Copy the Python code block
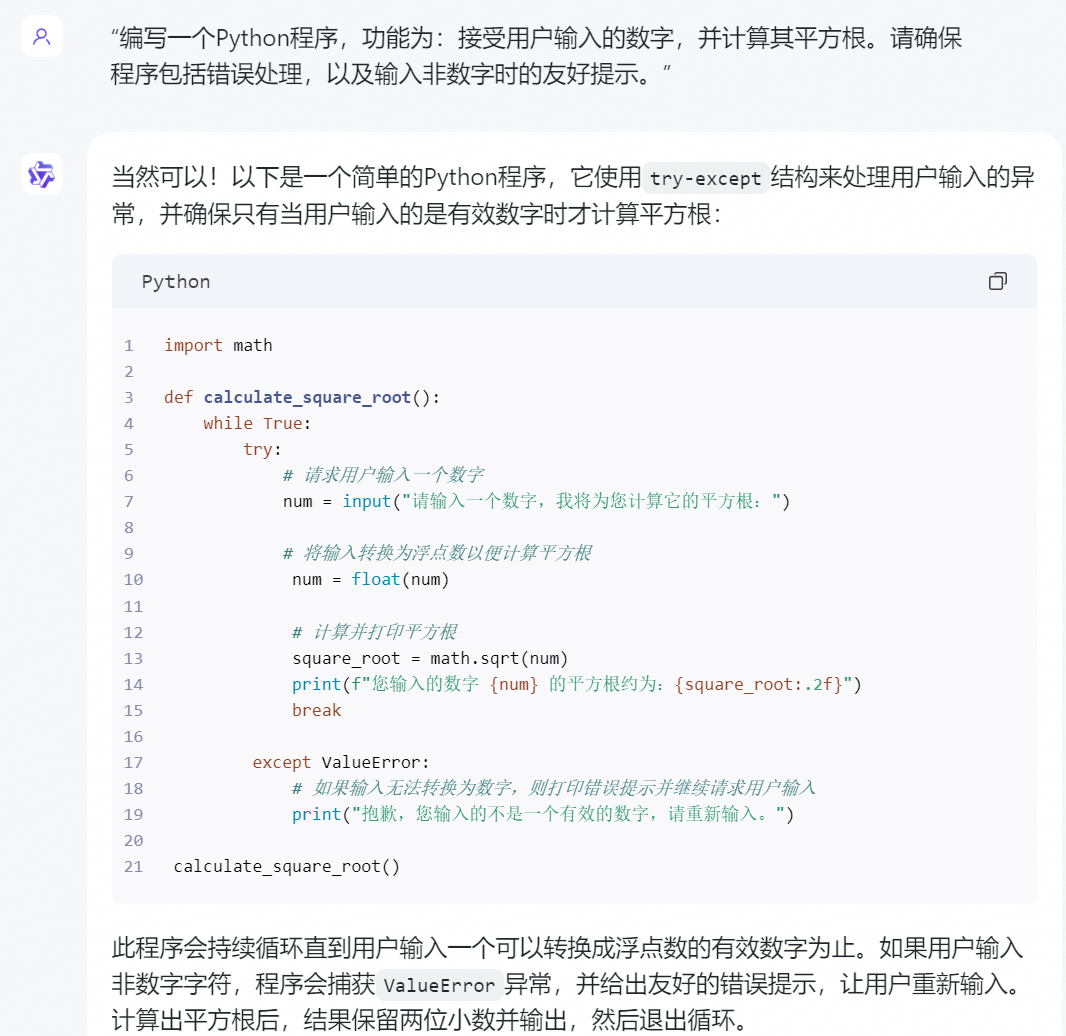Screen dimensions: 1066x1036 coord(997,281)
